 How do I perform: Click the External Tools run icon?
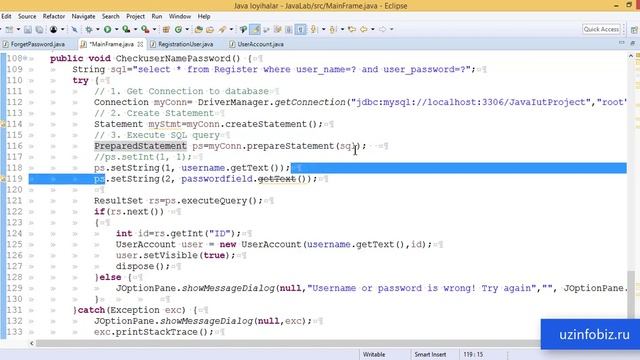click(145, 29)
